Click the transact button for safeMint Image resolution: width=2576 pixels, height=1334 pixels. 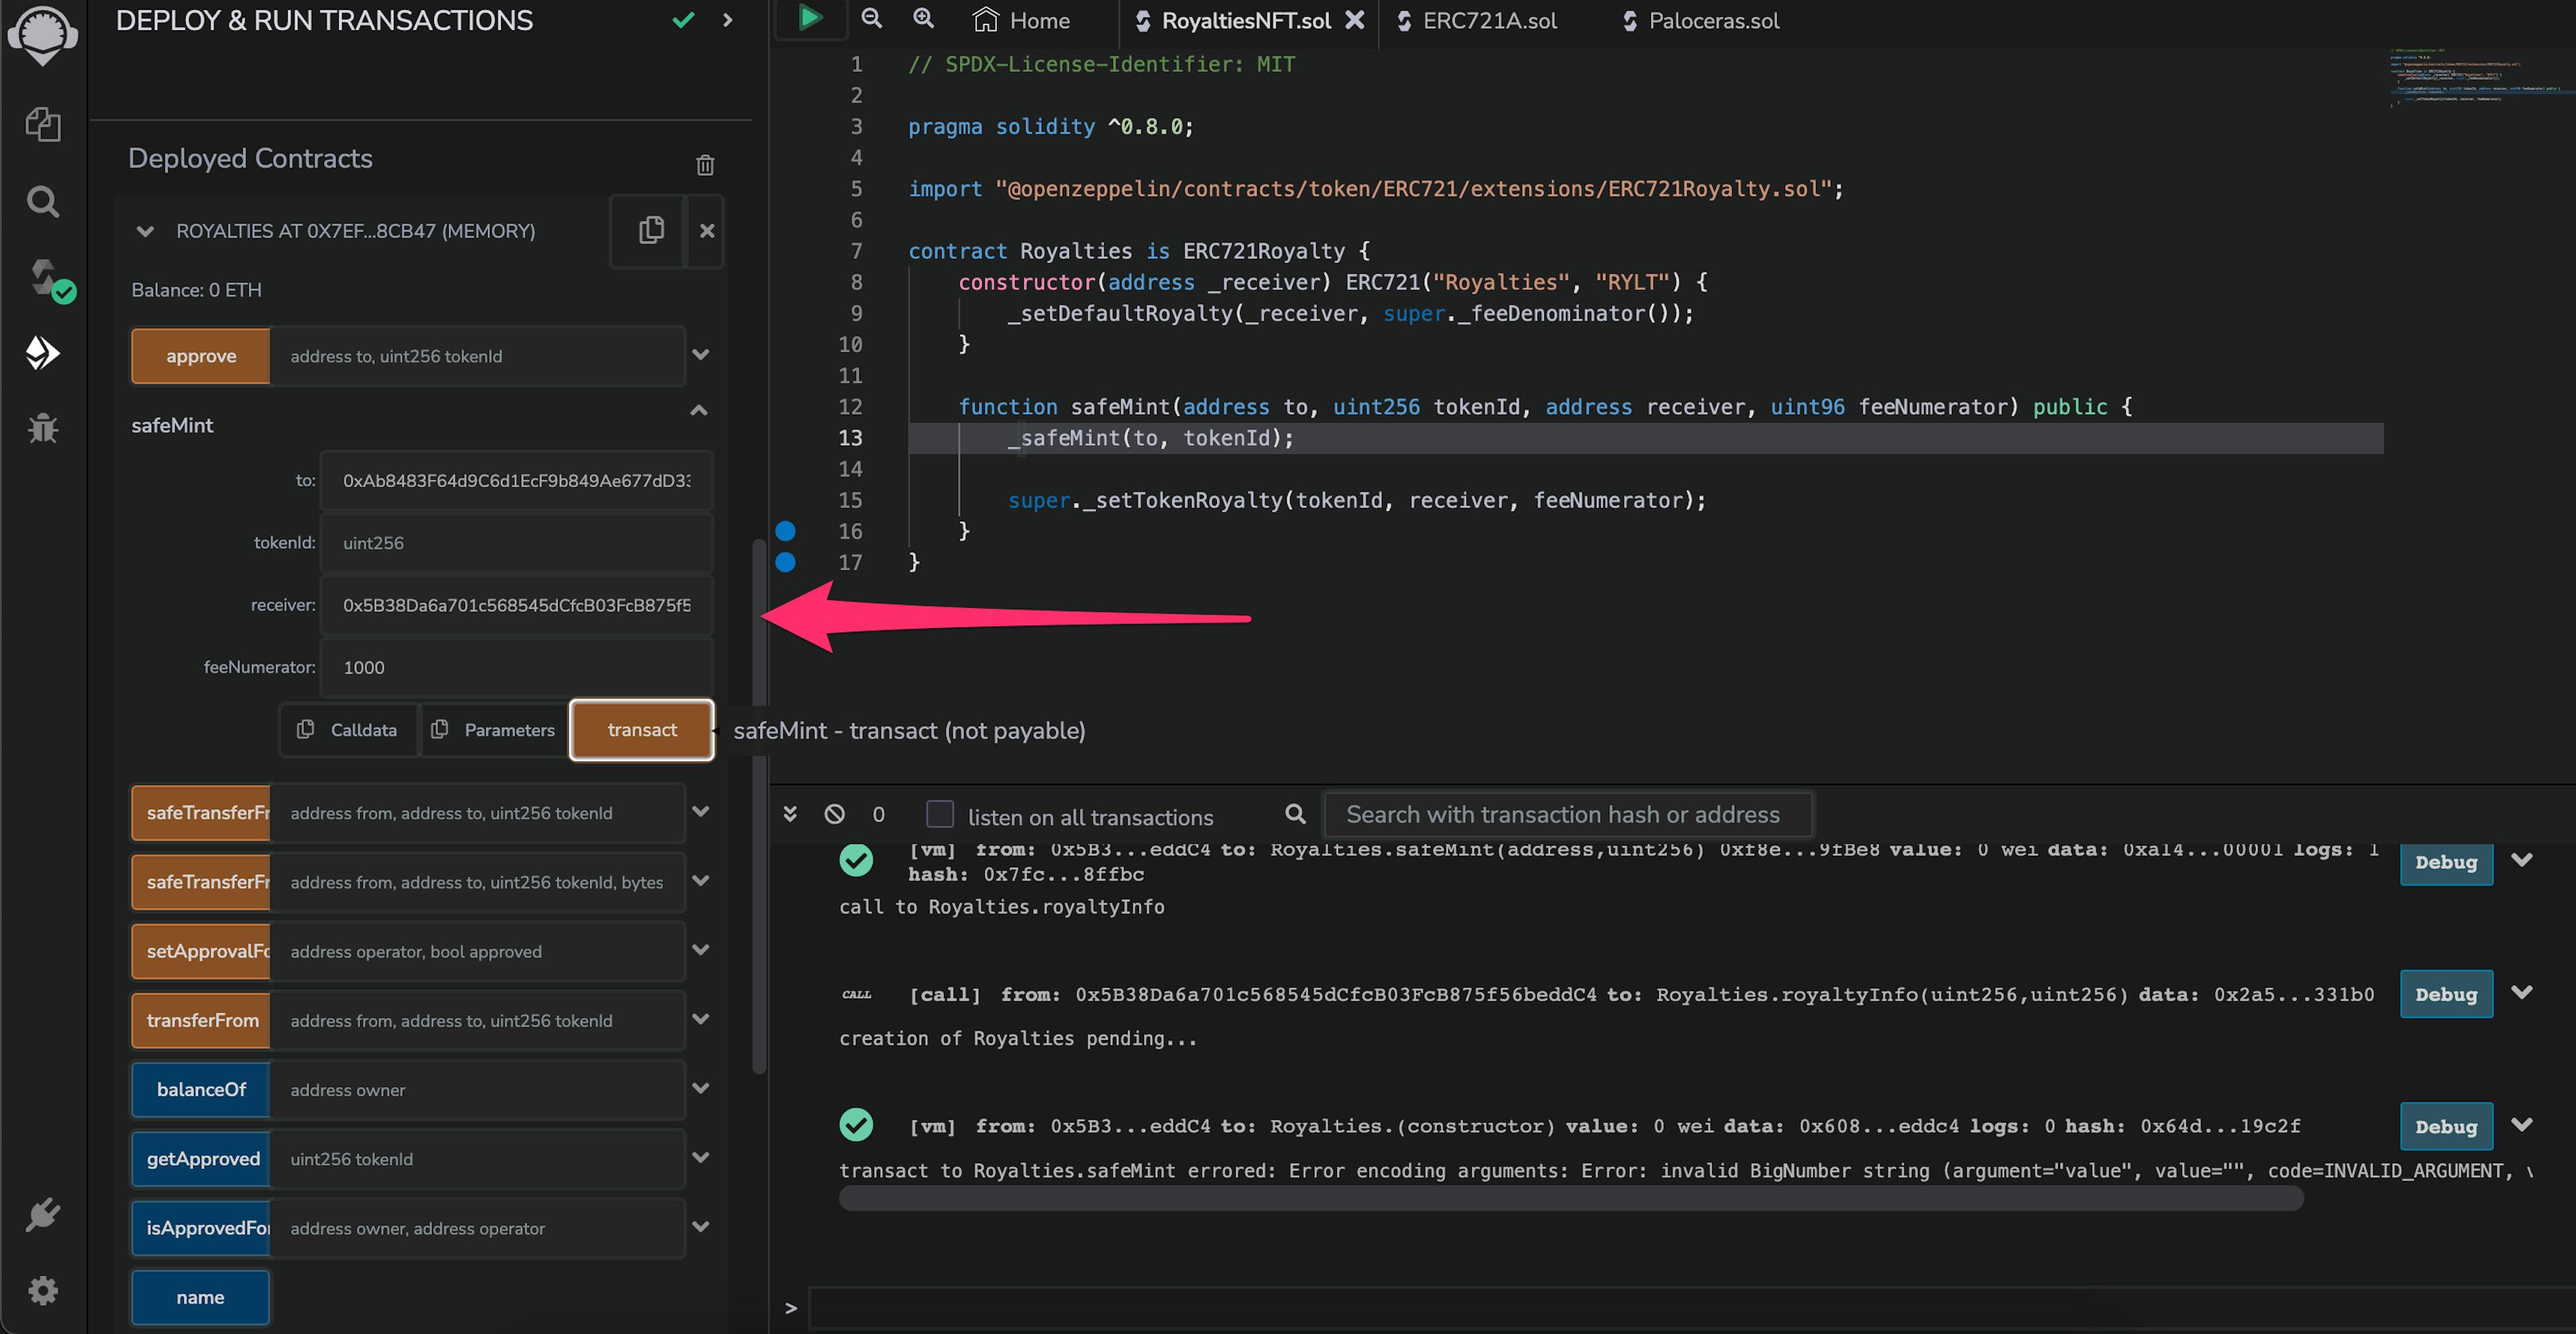click(x=641, y=728)
